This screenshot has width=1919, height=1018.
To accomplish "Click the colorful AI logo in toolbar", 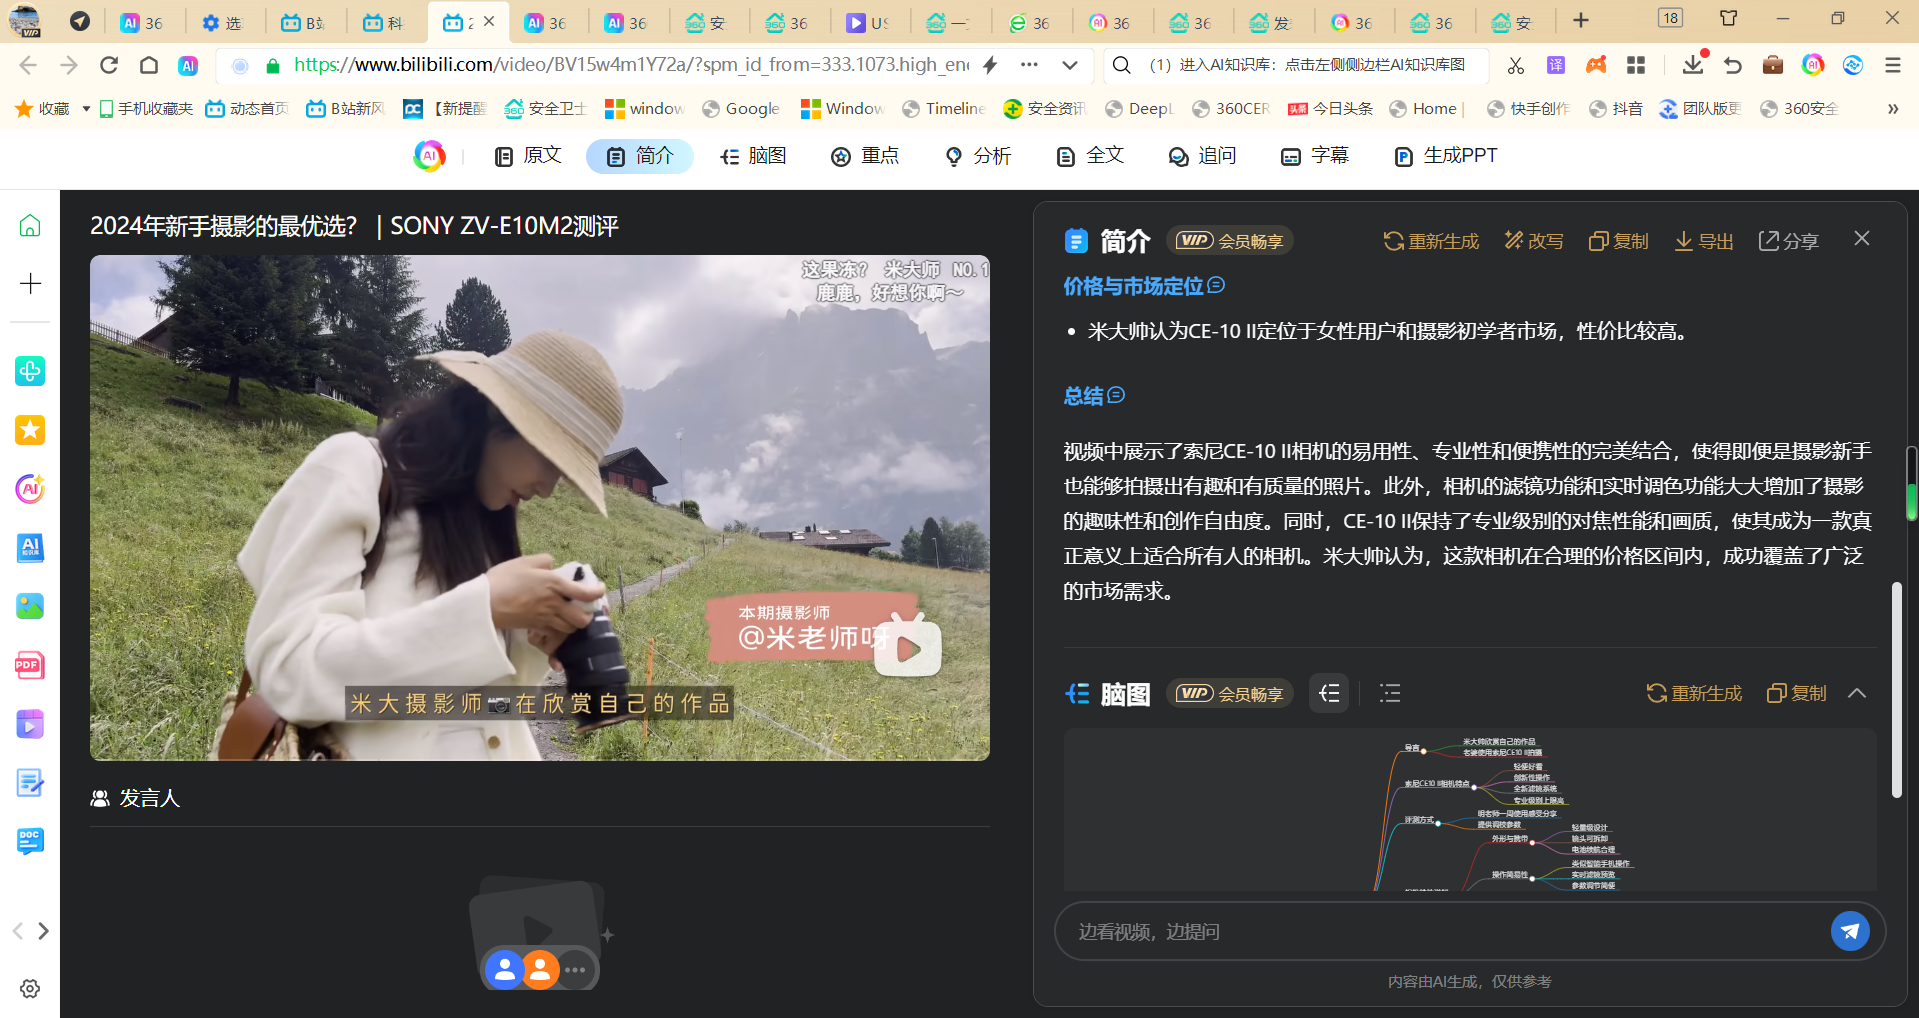I will 429,156.
